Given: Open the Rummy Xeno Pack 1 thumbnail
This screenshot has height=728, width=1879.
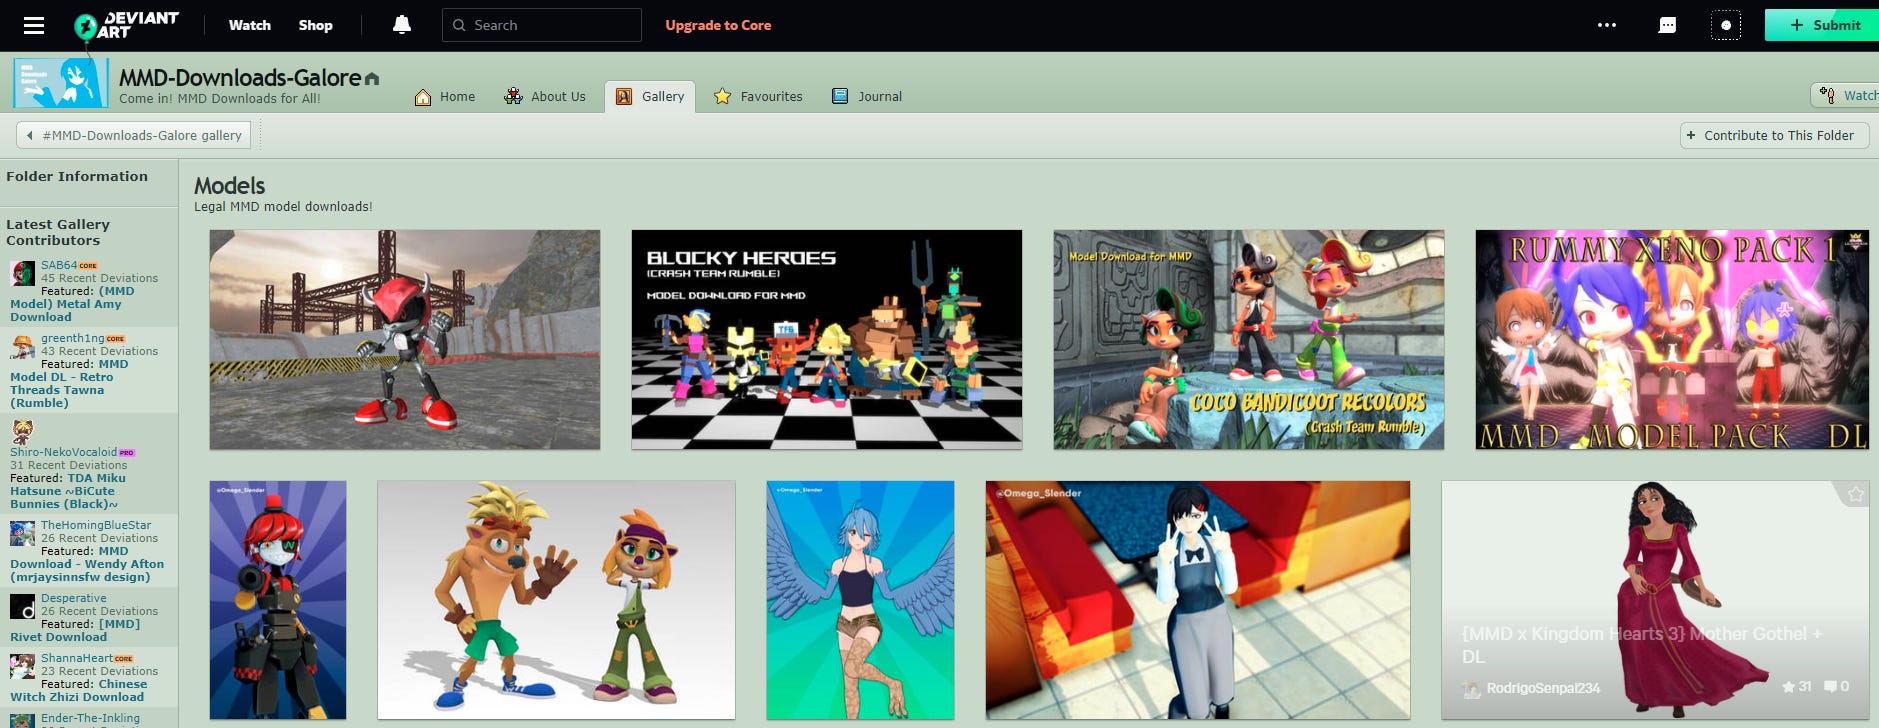Looking at the screenshot, I should (1672, 340).
